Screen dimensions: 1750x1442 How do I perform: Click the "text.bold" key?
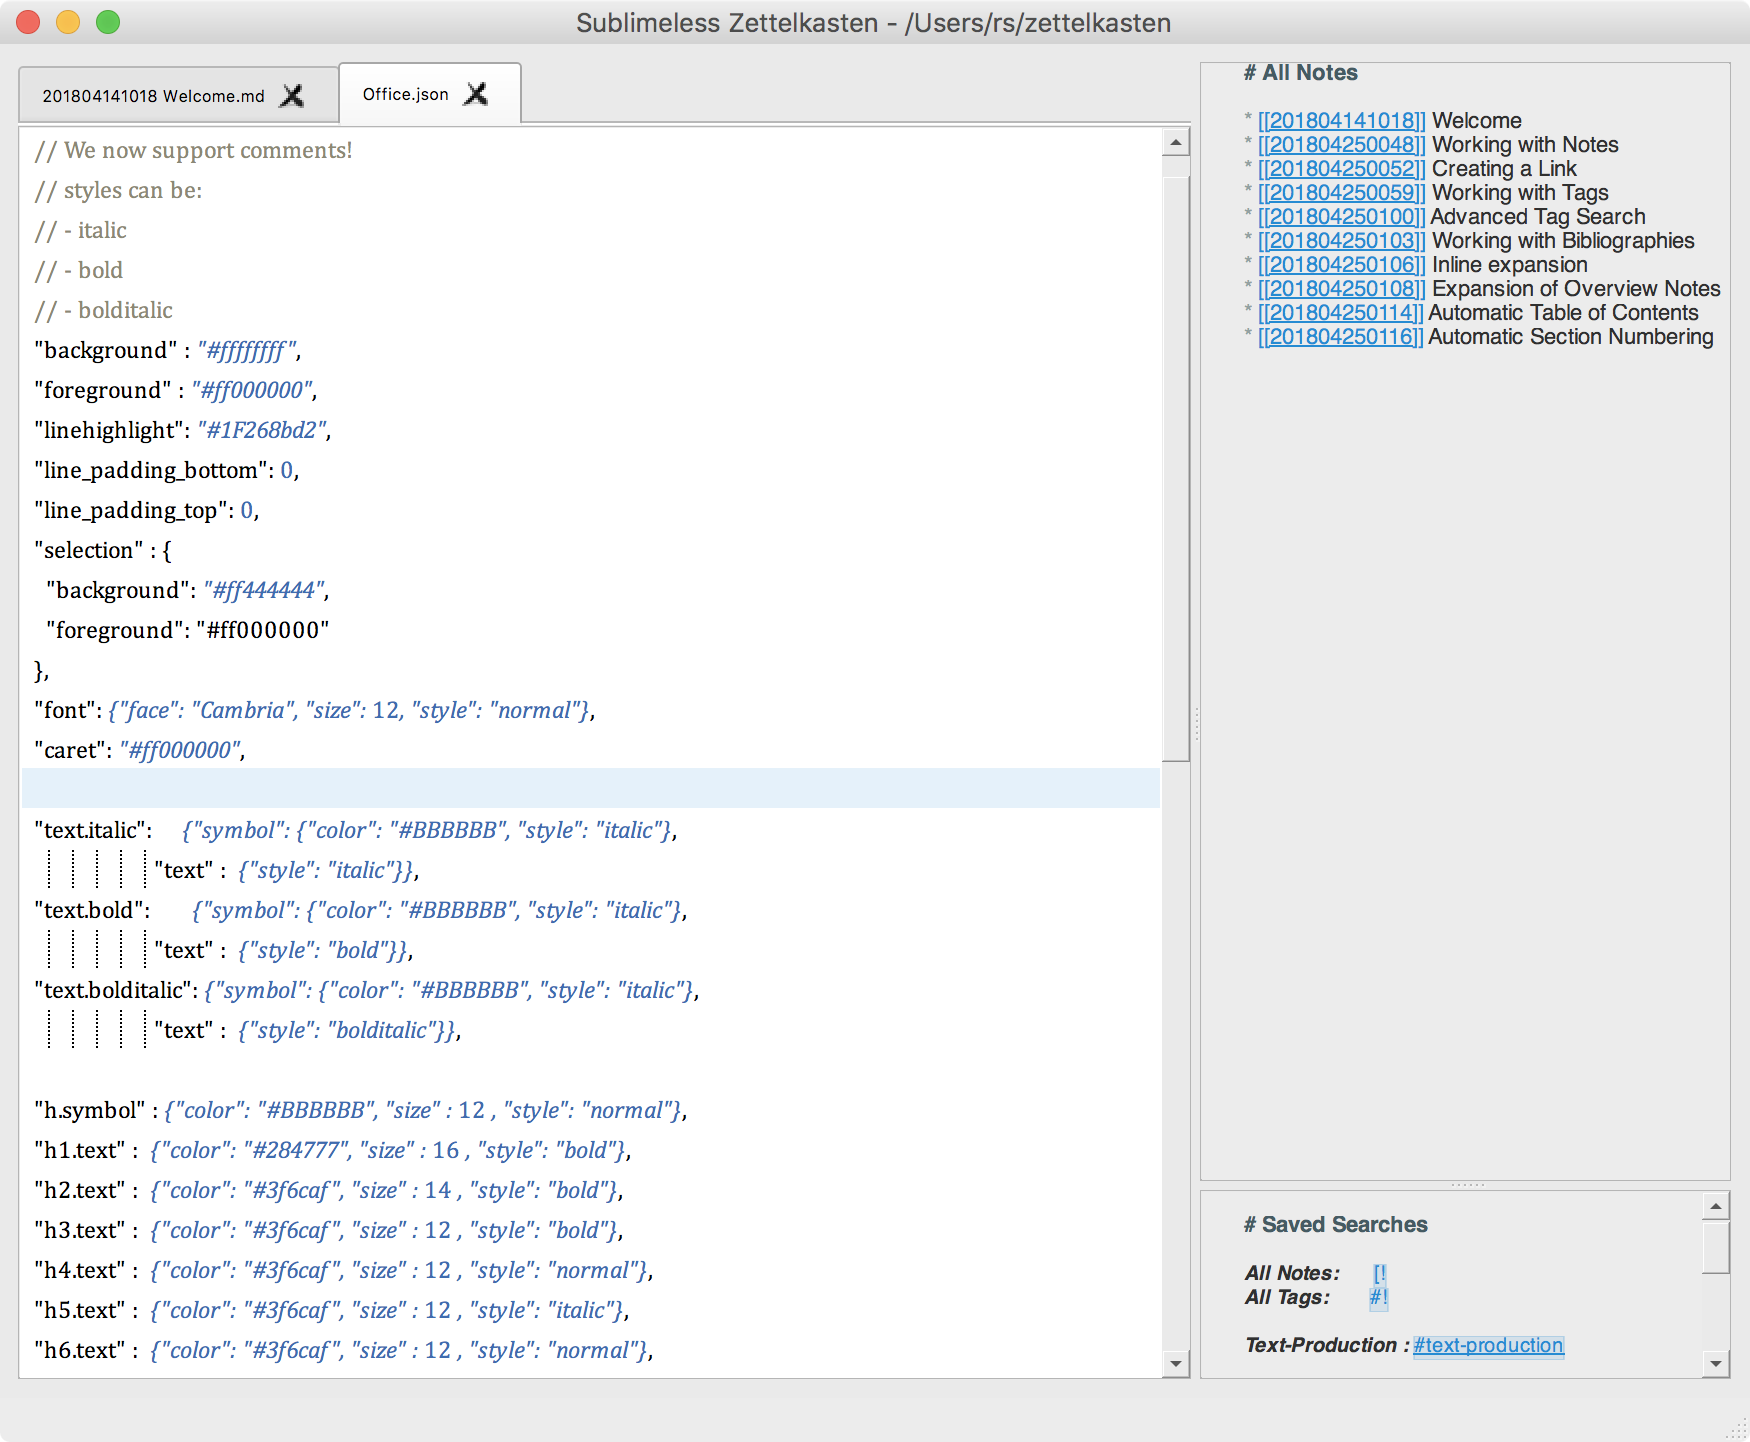click(88, 910)
